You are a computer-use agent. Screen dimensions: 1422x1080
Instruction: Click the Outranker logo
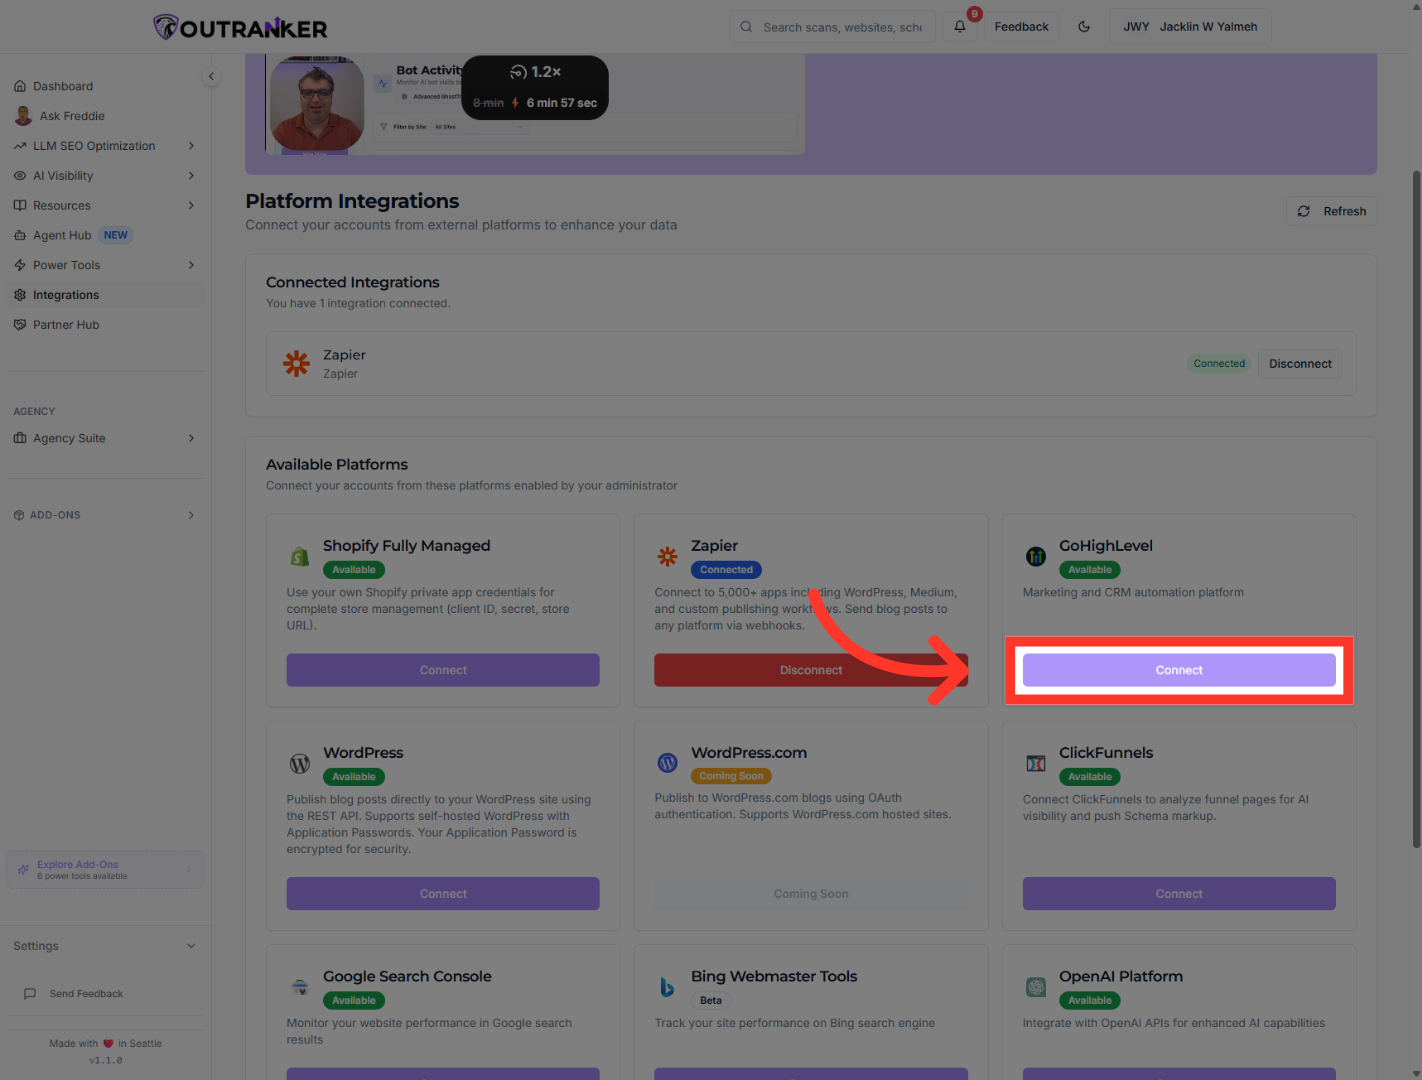pos(240,27)
